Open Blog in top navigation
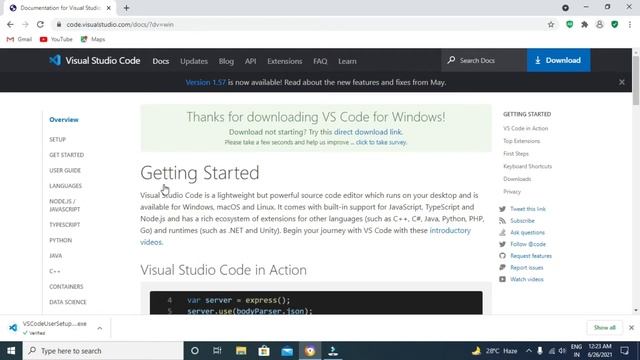Viewport: 640px width, 360px height. pos(226,61)
